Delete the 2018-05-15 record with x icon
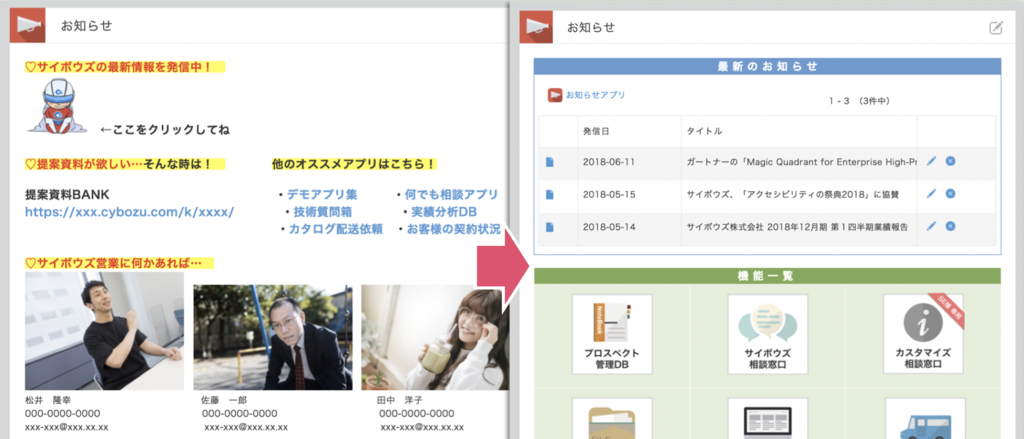 [x=950, y=193]
